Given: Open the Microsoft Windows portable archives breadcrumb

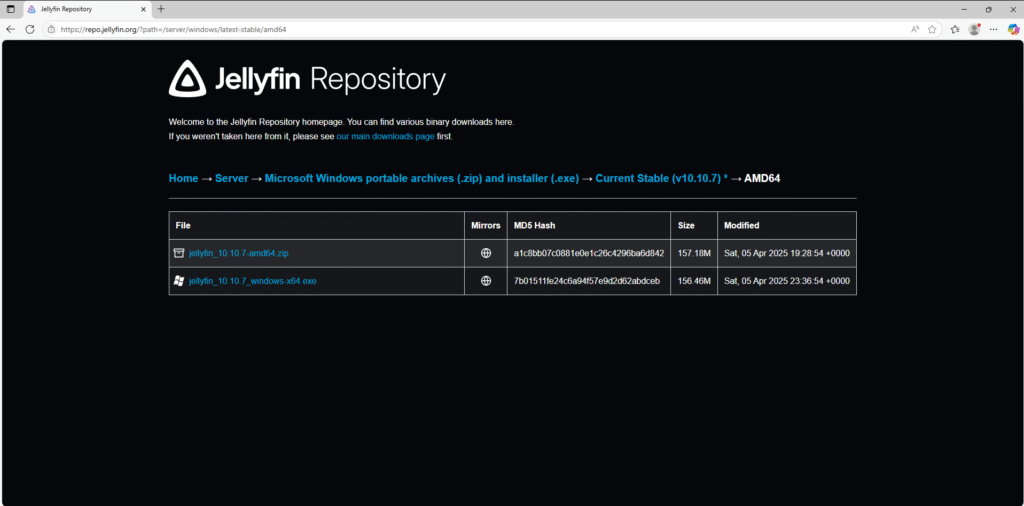Looking at the screenshot, I should point(422,178).
